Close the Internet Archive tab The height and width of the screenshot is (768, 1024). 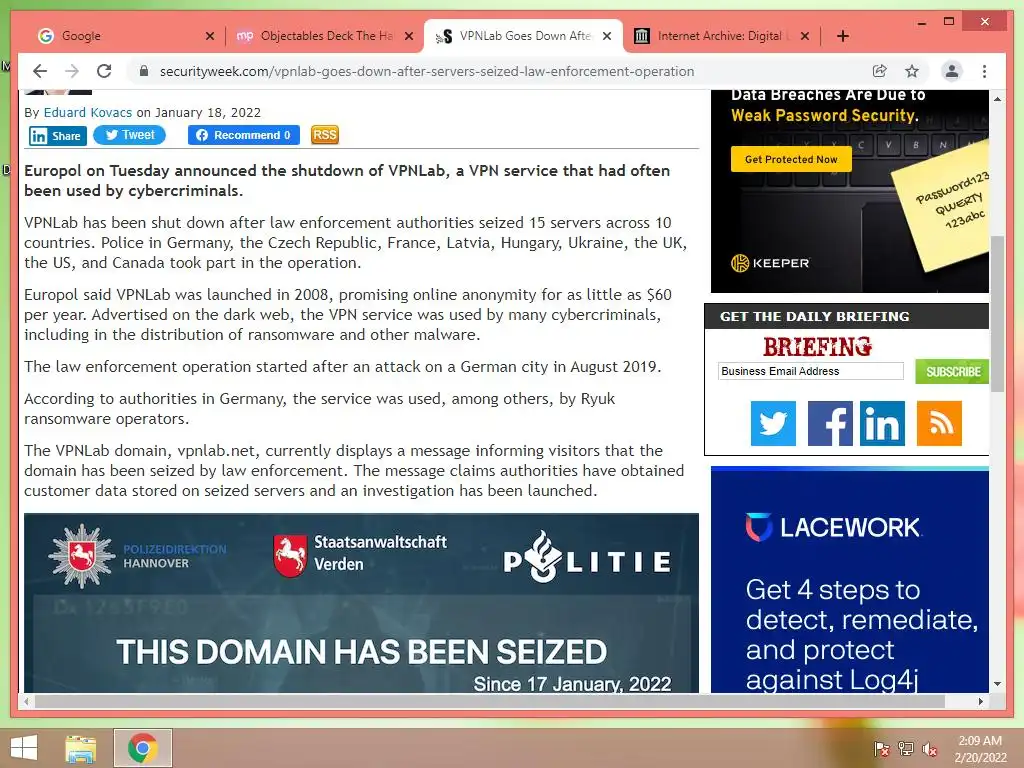pos(805,36)
